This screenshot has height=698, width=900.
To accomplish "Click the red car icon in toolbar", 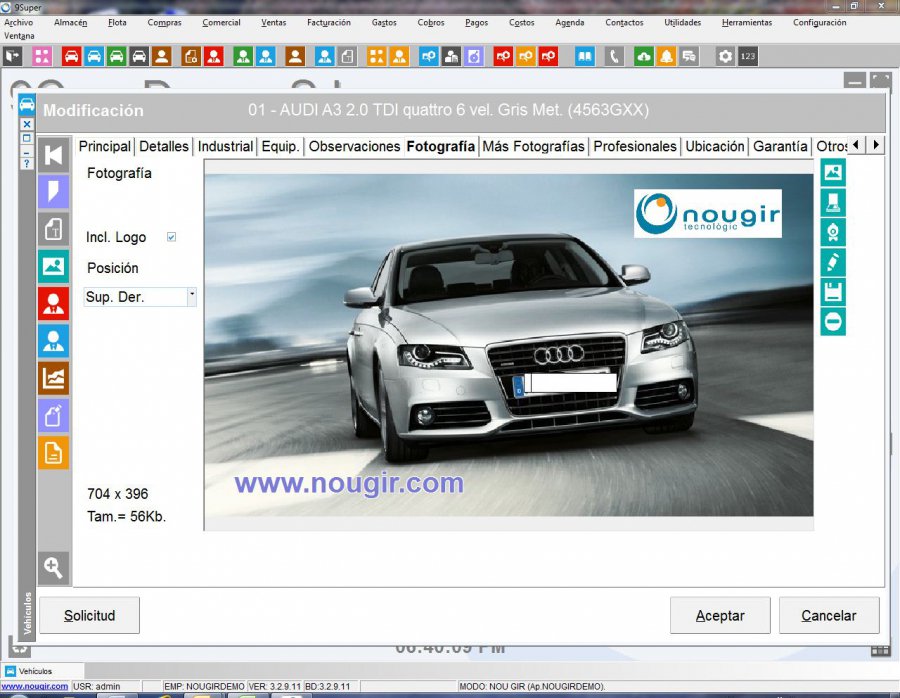I will [x=71, y=56].
